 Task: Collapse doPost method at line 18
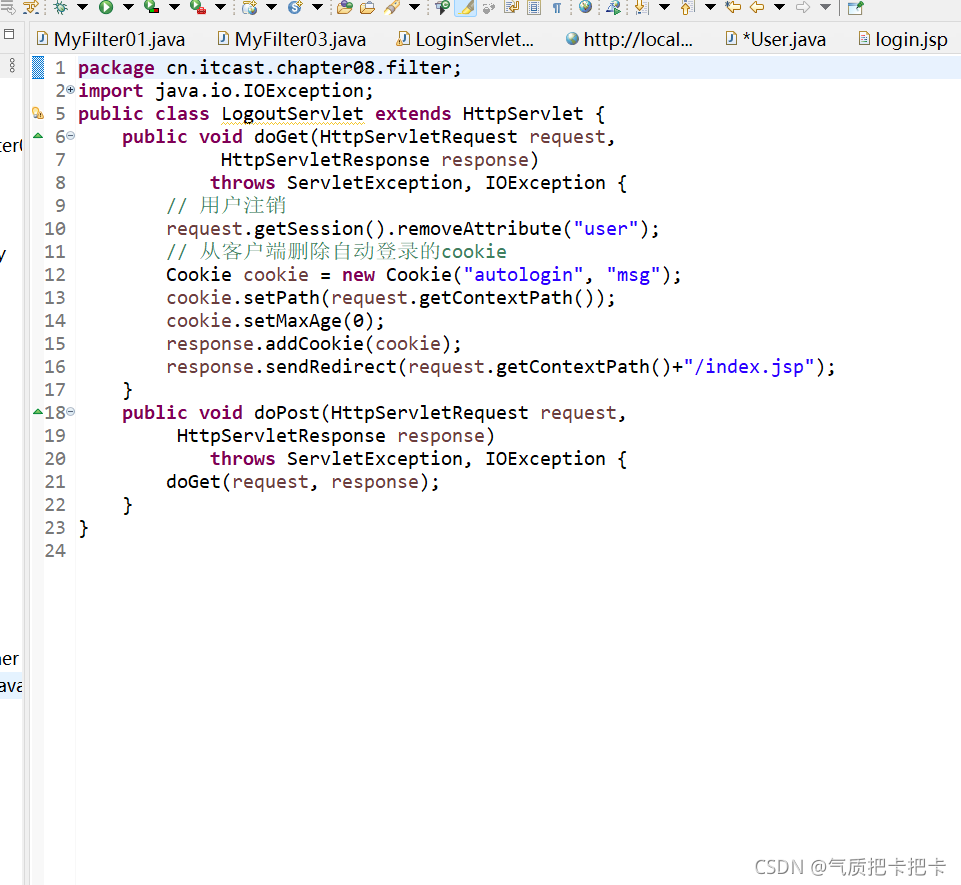tap(70, 412)
